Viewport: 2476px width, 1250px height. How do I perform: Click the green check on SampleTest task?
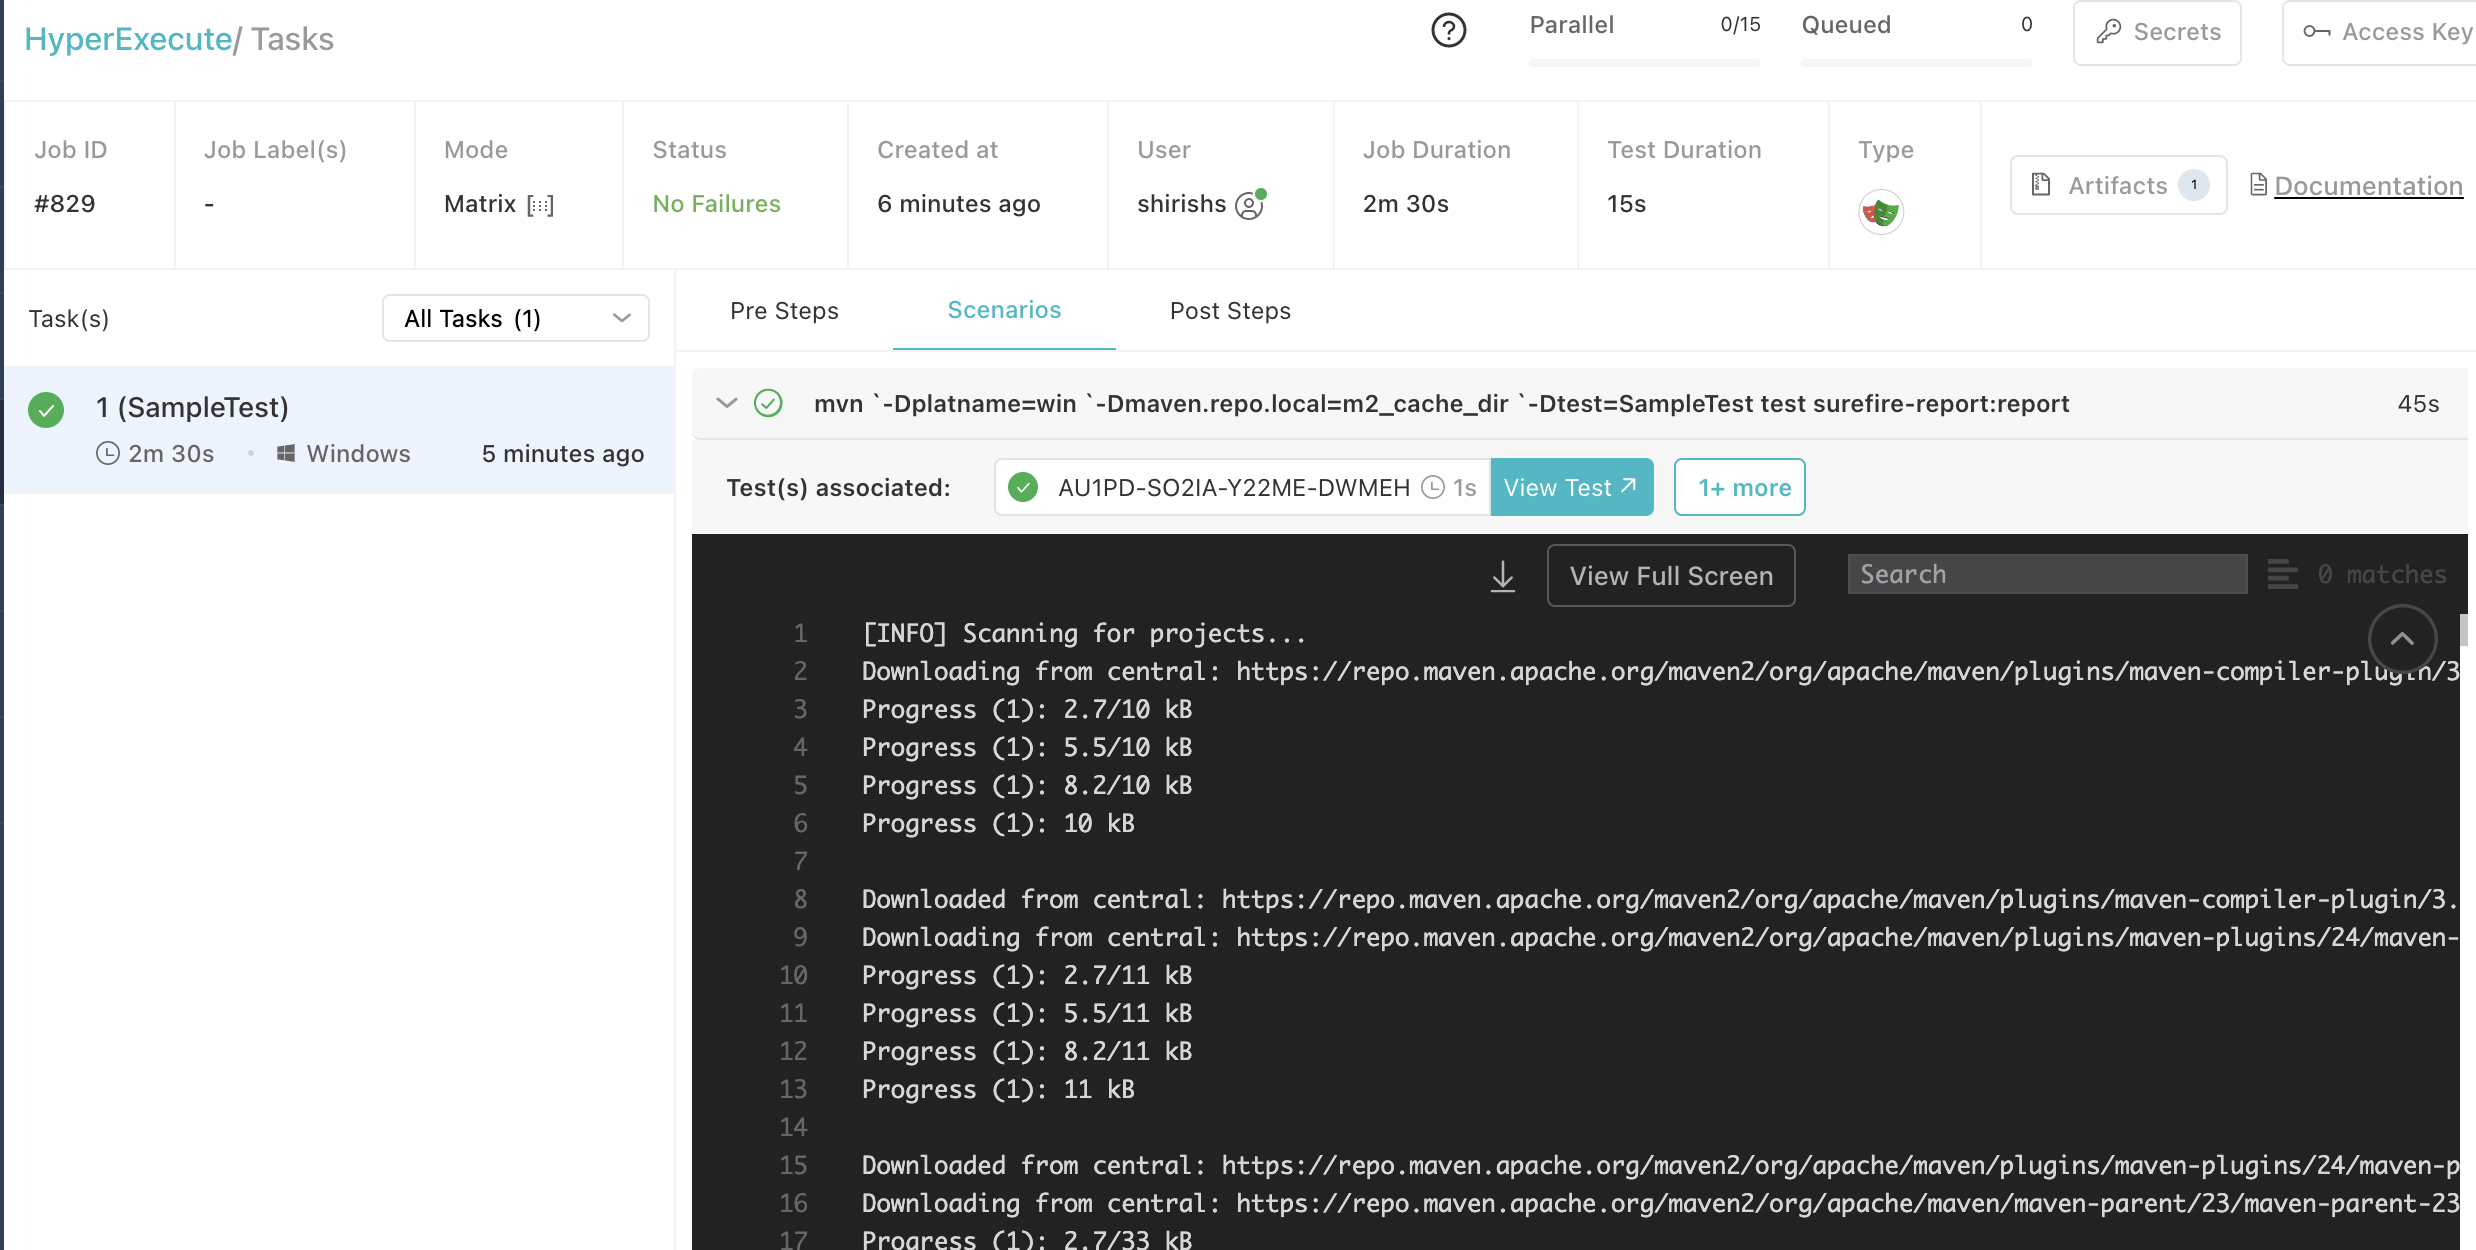click(x=46, y=410)
